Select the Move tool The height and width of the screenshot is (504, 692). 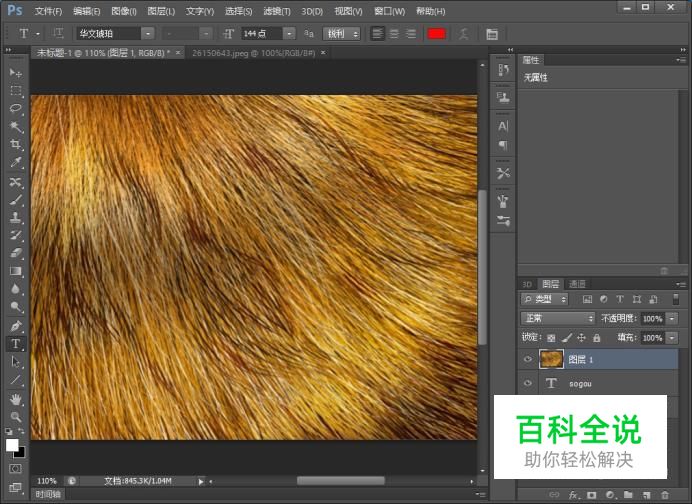[15, 73]
